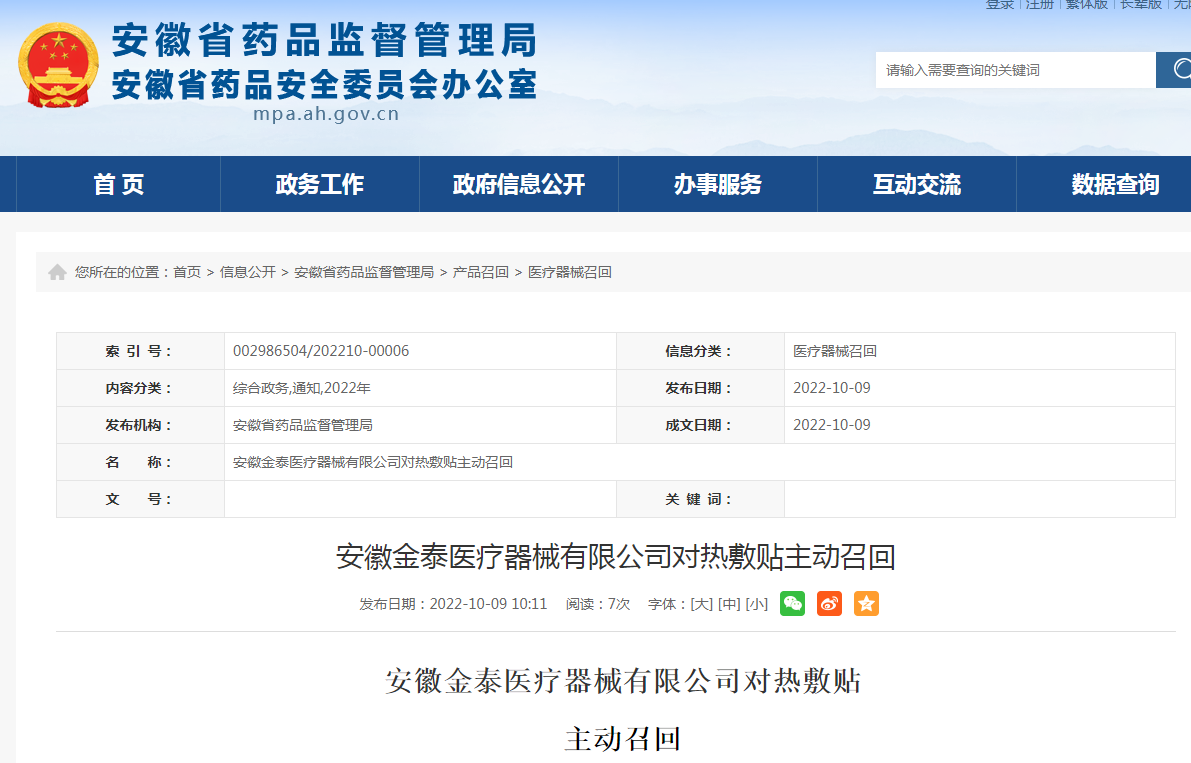This screenshot has height=763, width=1191.
Task: Click the home icon in breadcrumb
Action: click(x=57, y=272)
